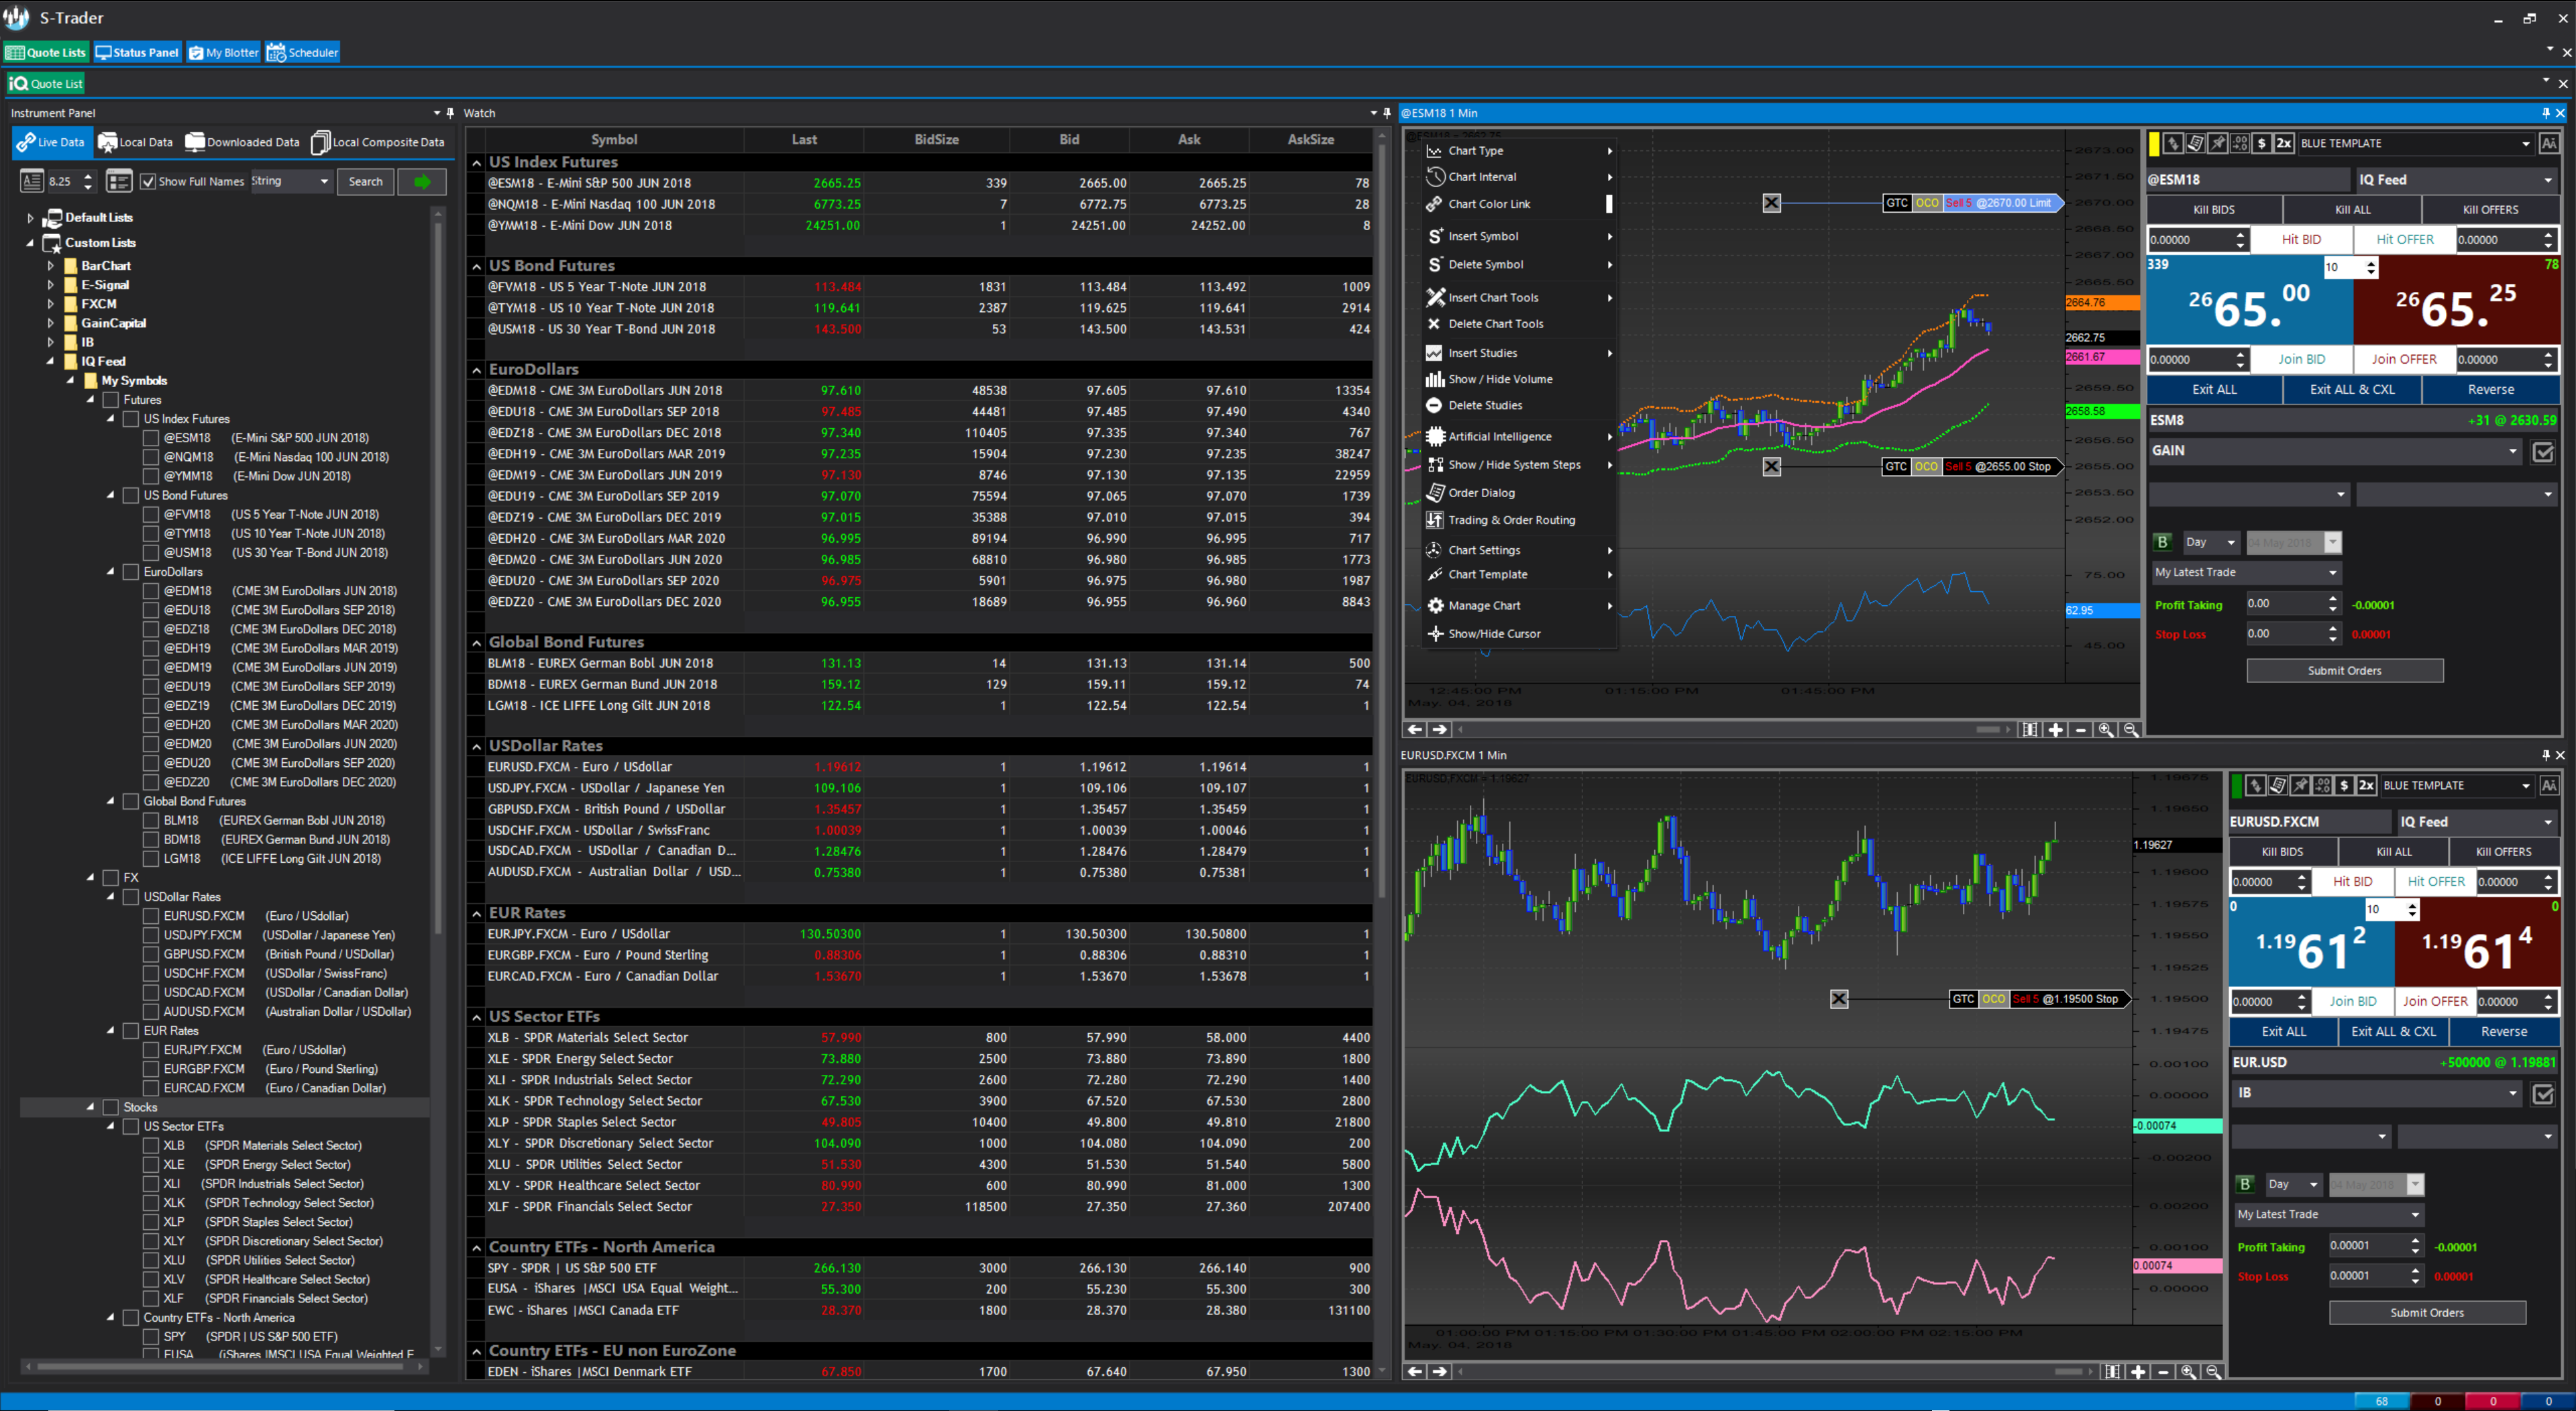
Task: Select Show / Hide Volume menu item
Action: (x=1519, y=379)
